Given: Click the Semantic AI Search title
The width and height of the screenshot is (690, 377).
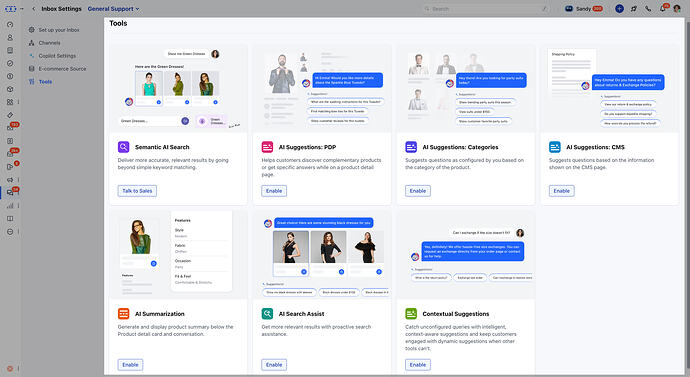Looking at the screenshot, I should (162, 147).
